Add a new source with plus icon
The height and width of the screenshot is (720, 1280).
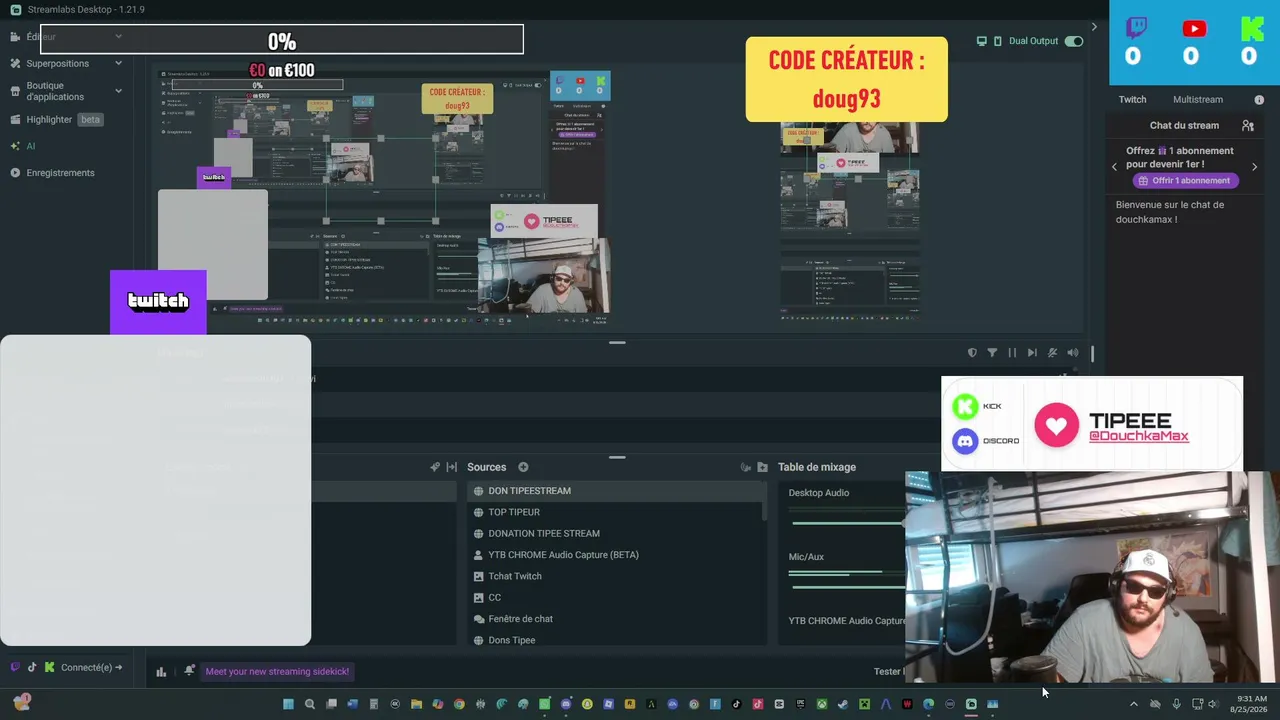pyautogui.click(x=523, y=467)
